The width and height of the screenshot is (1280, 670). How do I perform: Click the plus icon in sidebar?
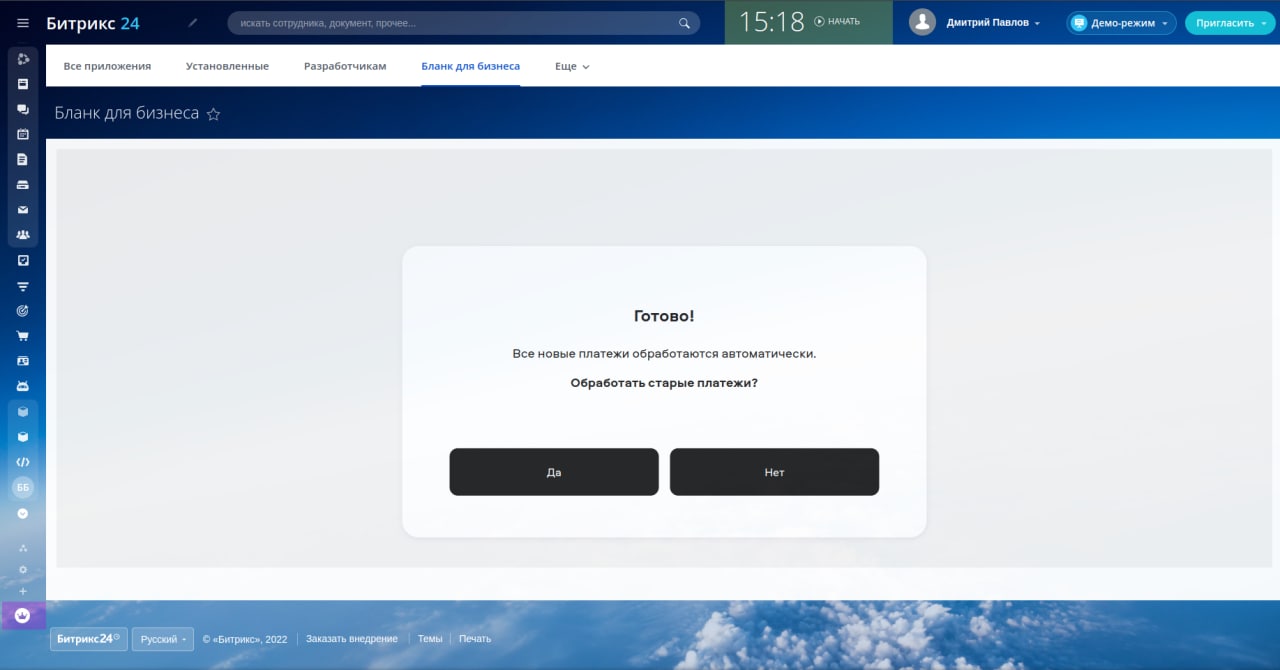(x=23, y=591)
